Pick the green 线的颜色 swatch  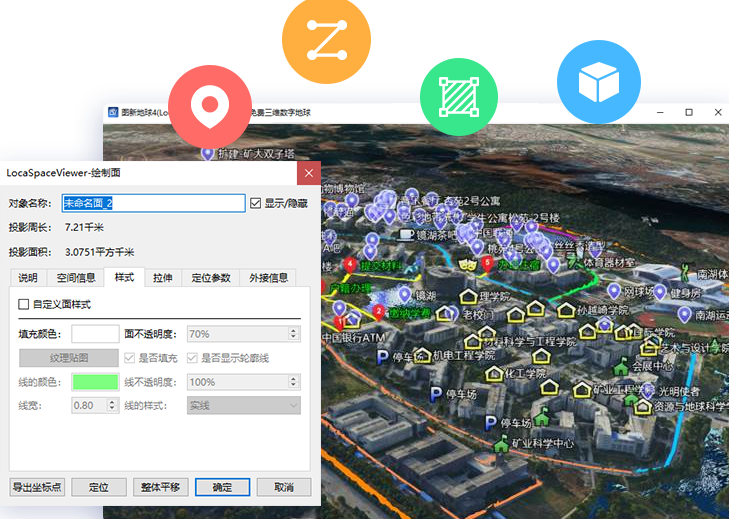[x=95, y=382]
